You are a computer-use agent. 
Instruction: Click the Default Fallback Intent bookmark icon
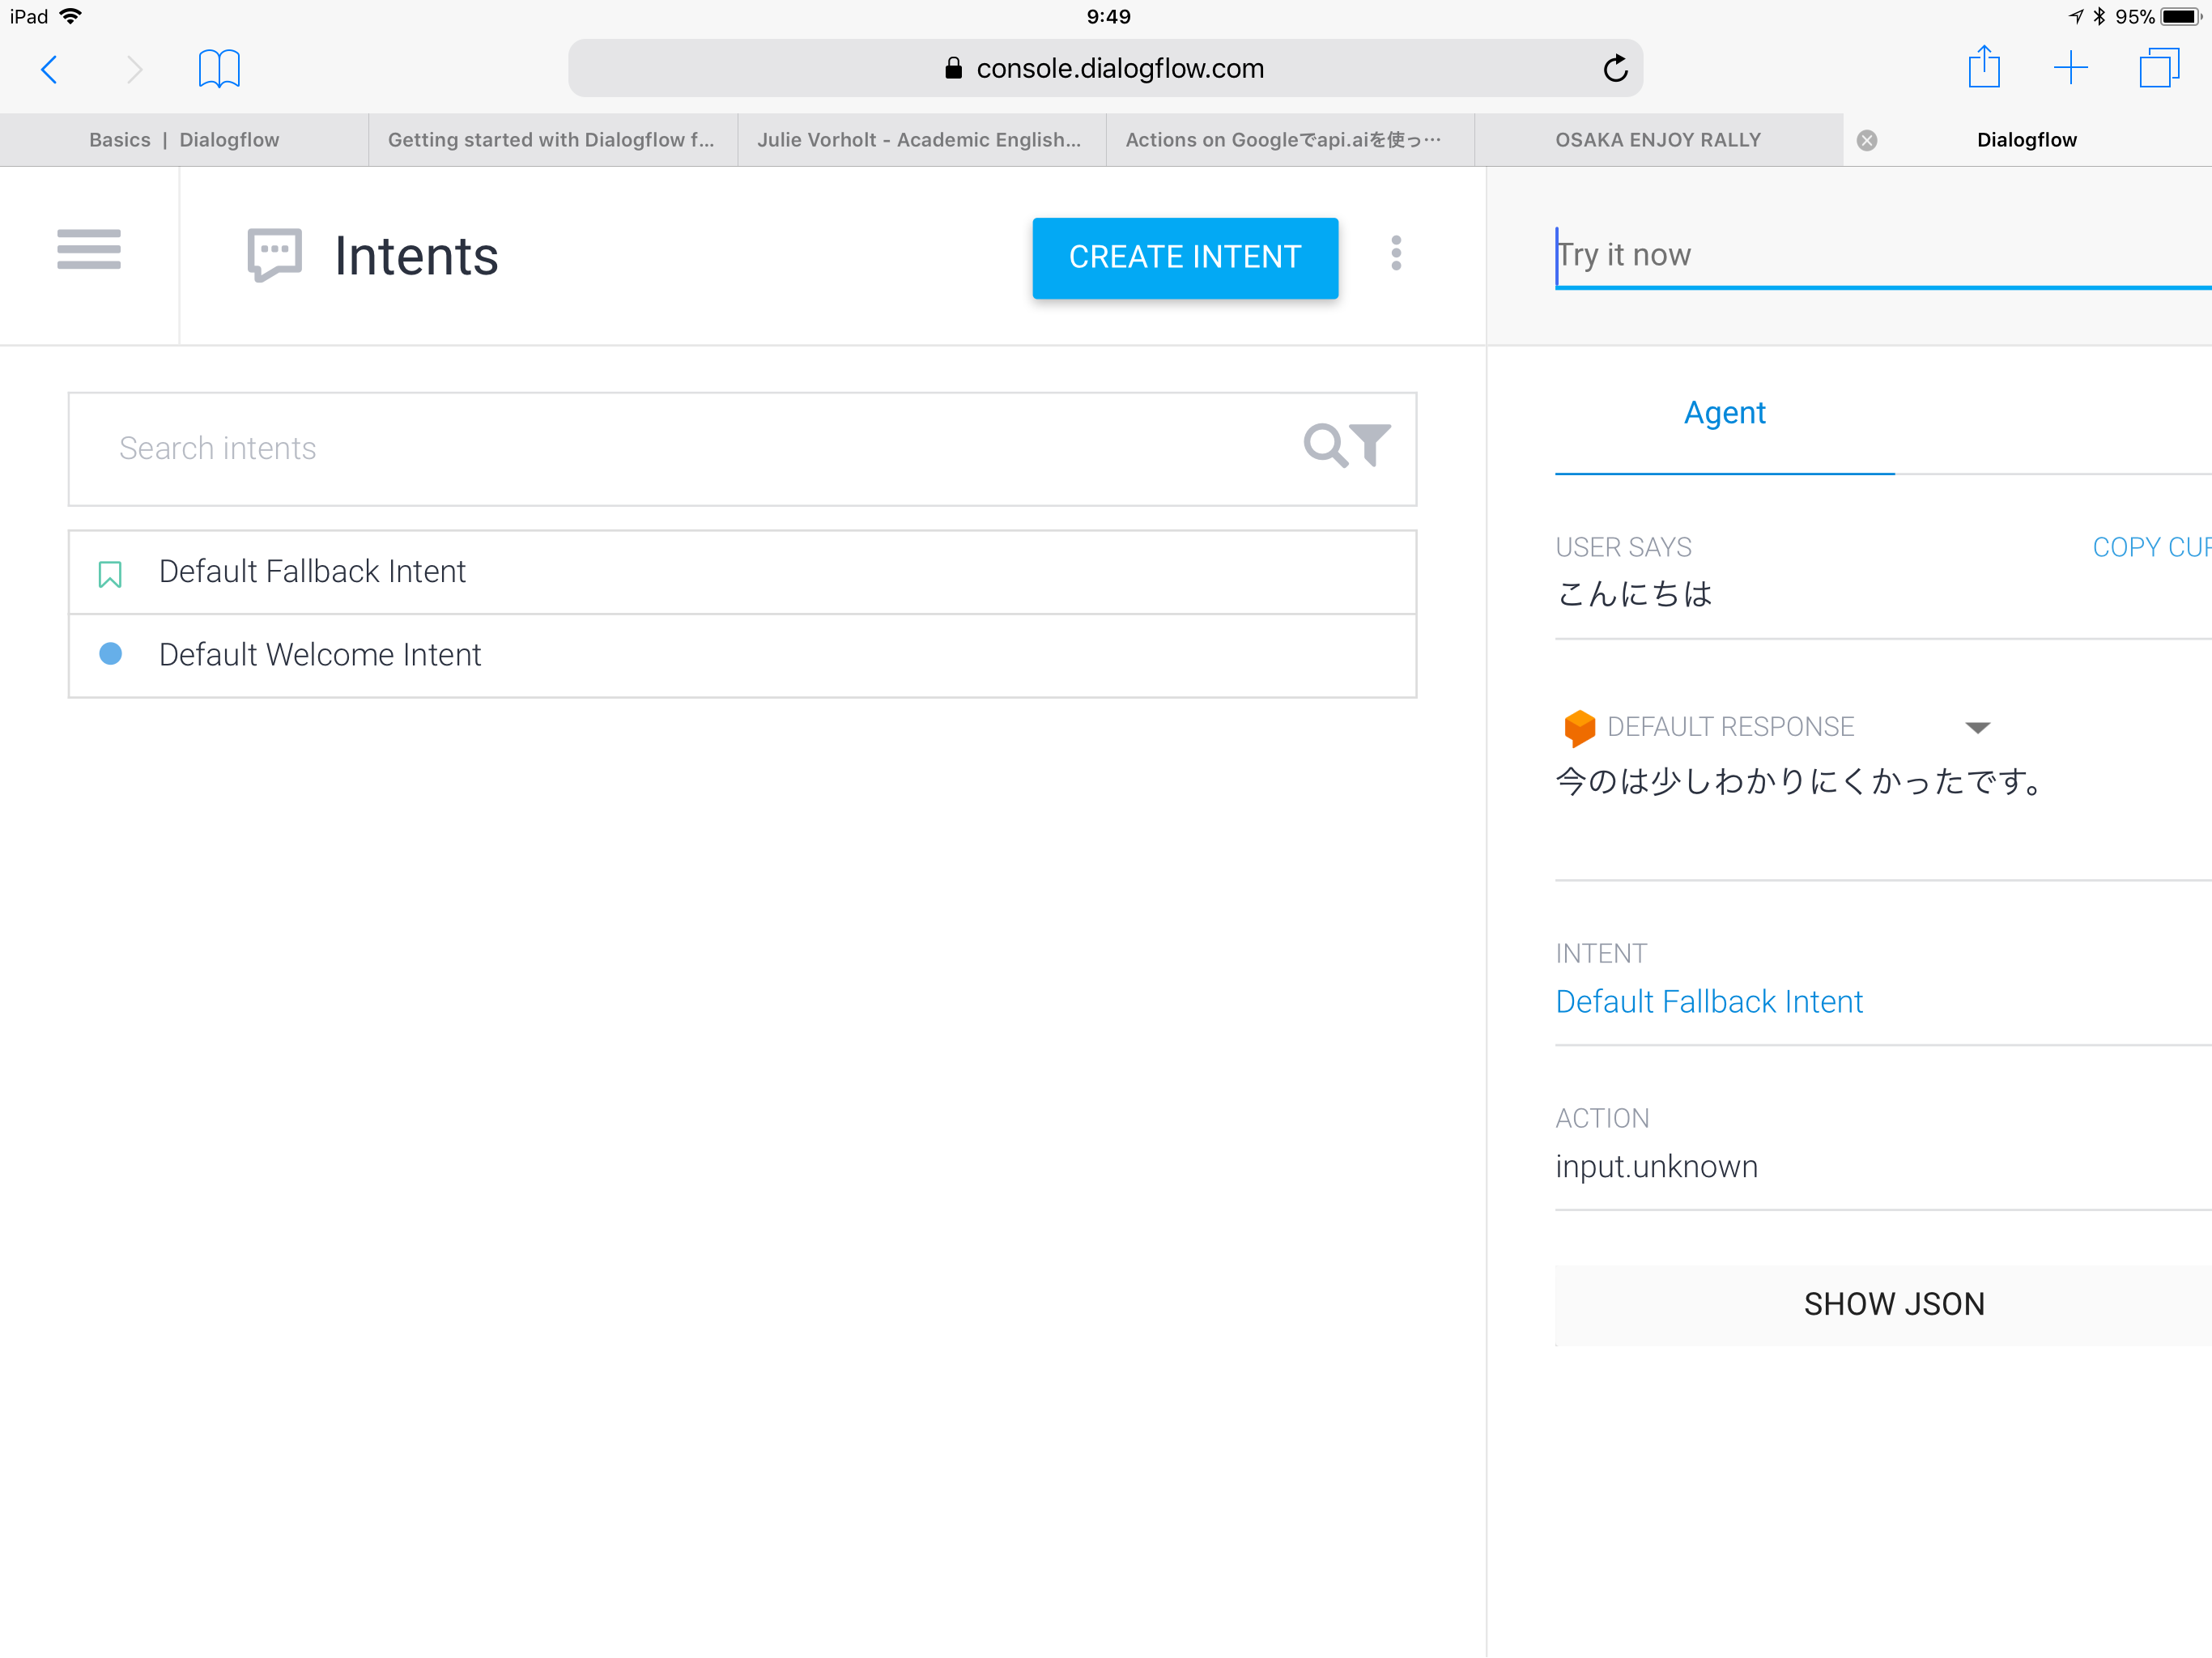[x=110, y=574]
